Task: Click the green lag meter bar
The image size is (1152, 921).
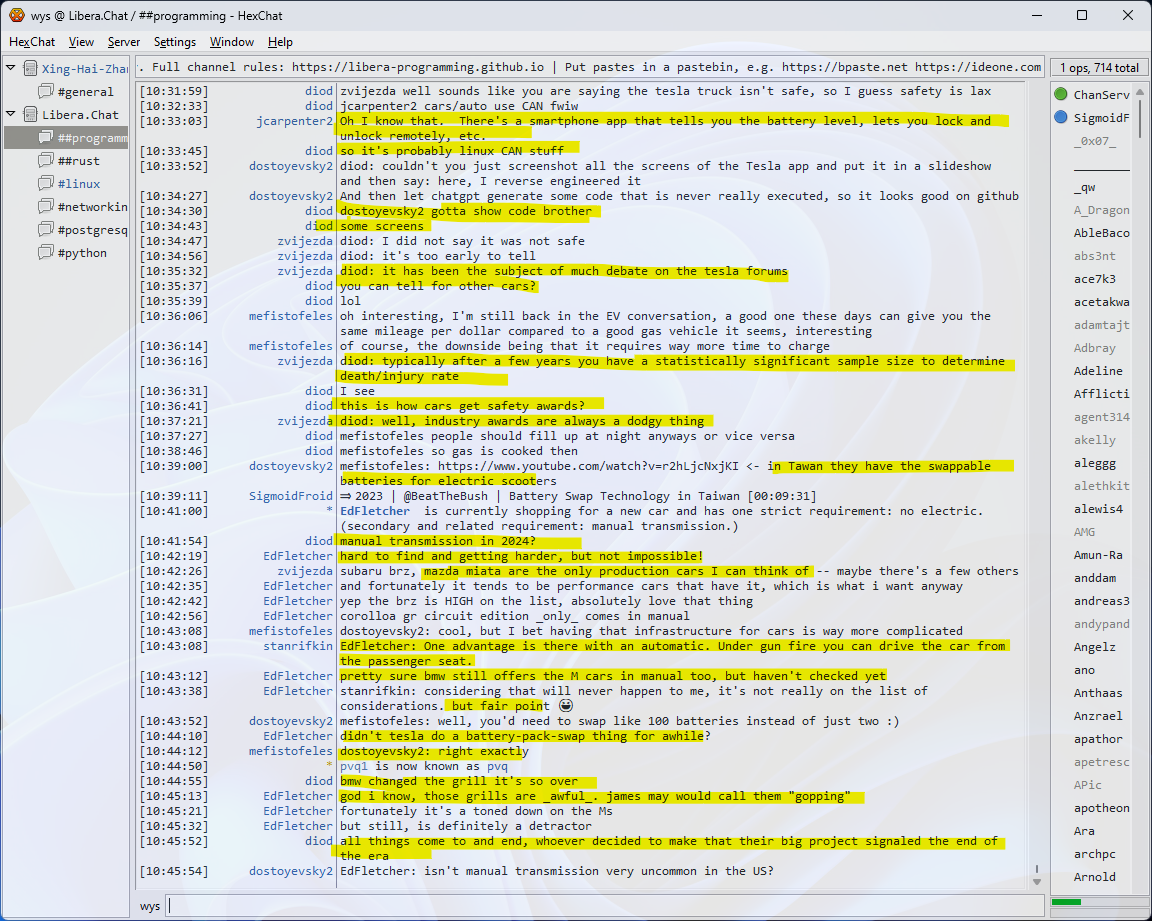Action: click(1067, 902)
